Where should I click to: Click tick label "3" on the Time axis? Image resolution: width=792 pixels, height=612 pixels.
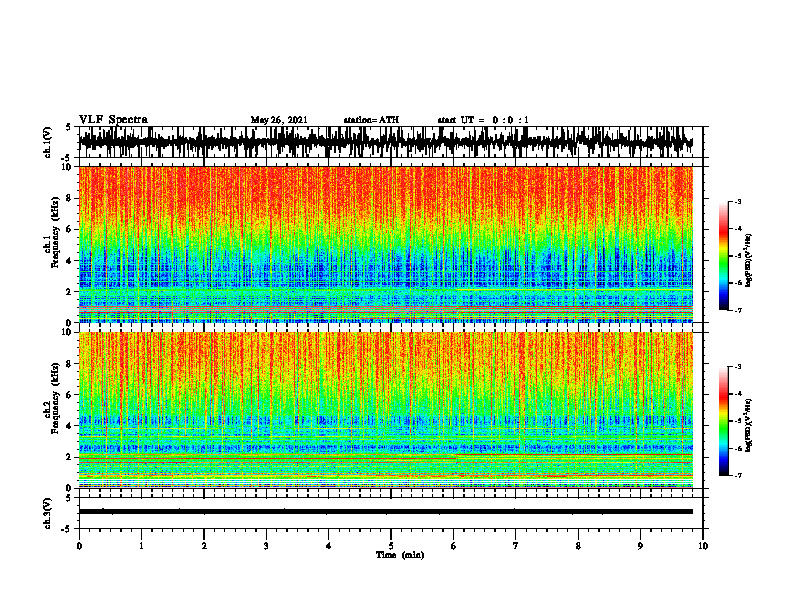point(266,546)
